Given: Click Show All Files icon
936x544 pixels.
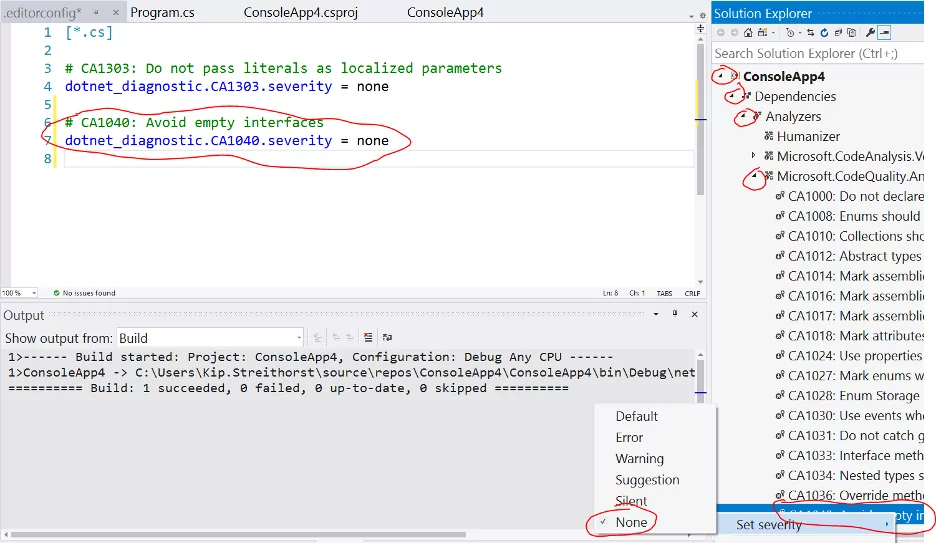Looking at the screenshot, I should tap(852, 33).
